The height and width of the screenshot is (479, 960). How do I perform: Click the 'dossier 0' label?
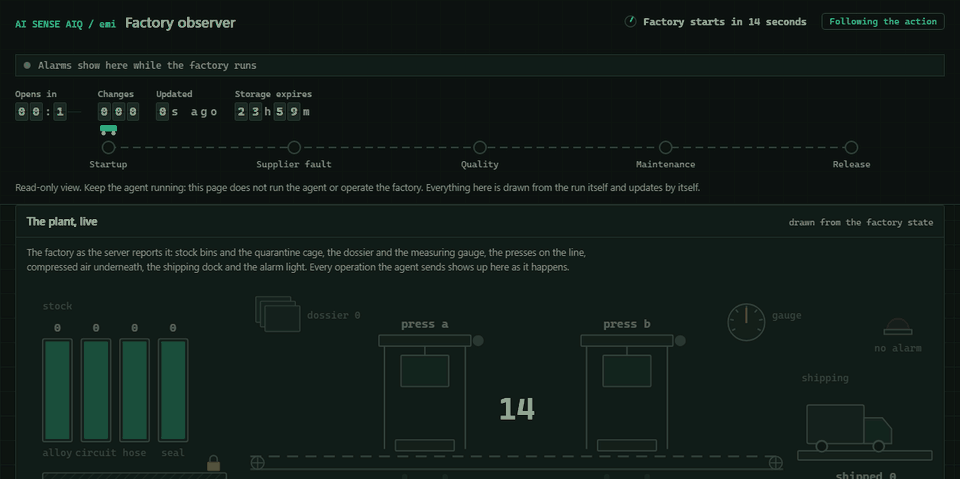(x=334, y=315)
